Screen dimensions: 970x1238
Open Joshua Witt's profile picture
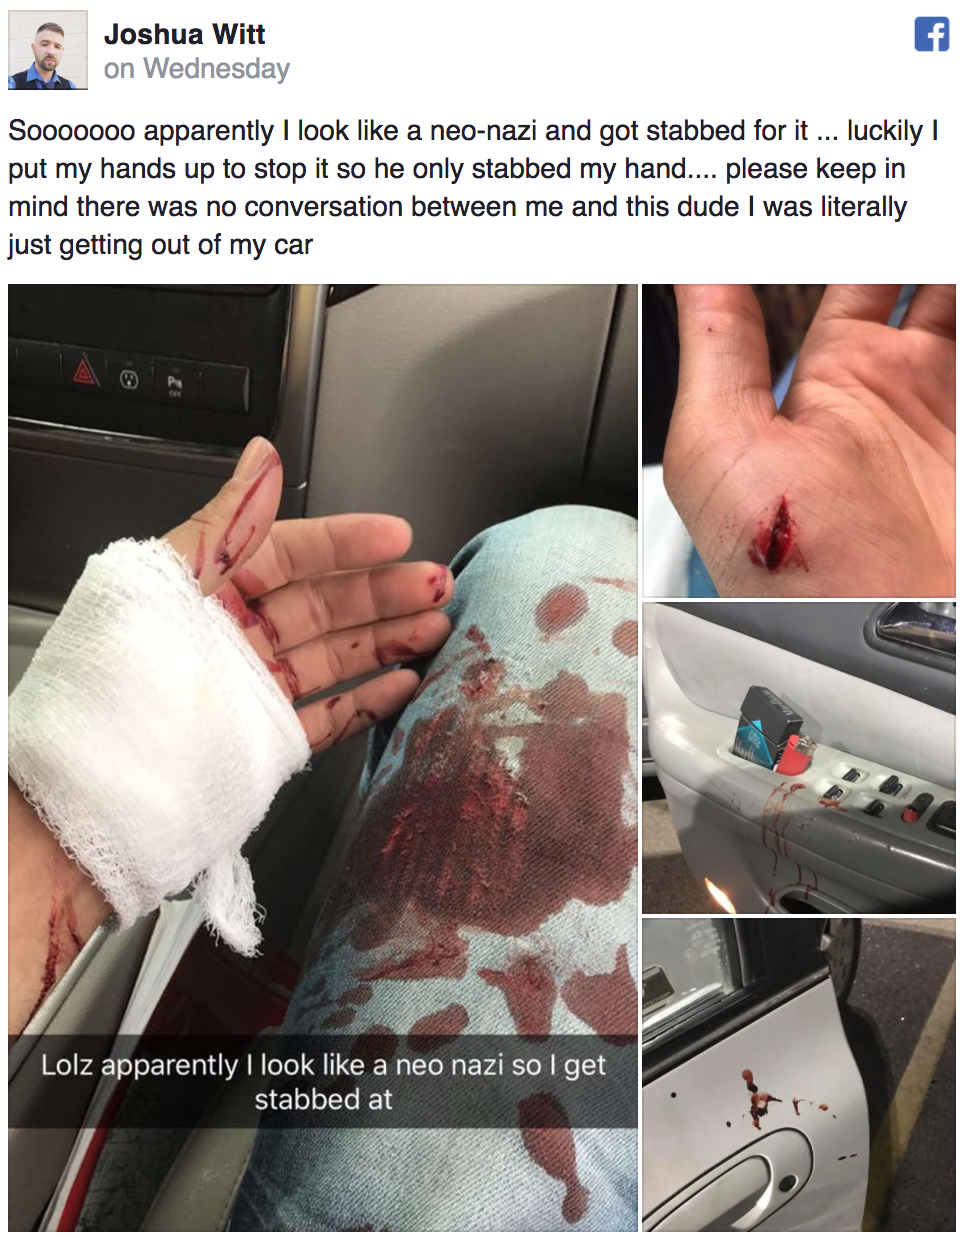(x=48, y=50)
